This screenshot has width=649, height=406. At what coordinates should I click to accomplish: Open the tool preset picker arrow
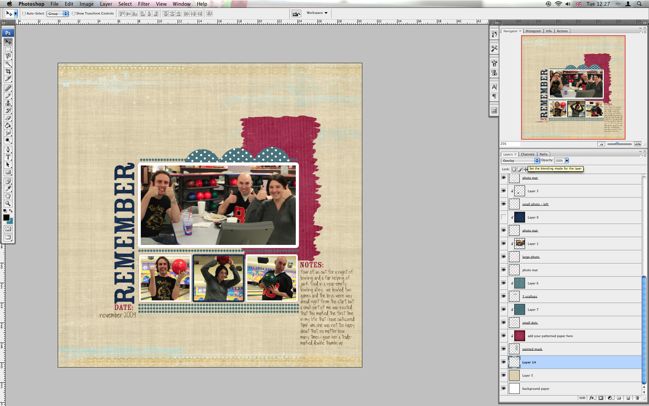coord(15,14)
